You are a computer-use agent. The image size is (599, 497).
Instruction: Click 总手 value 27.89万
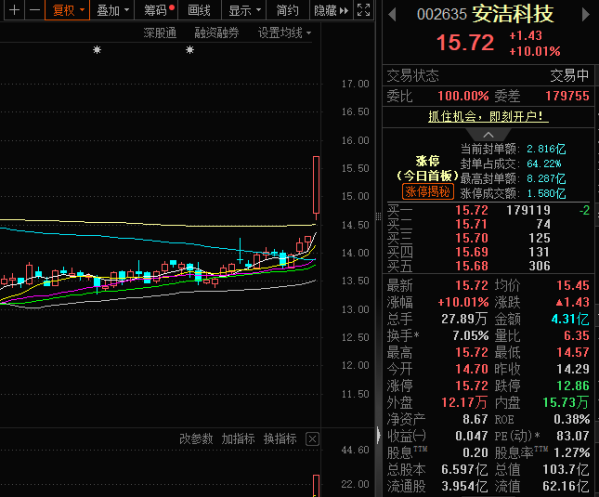(x=465, y=319)
